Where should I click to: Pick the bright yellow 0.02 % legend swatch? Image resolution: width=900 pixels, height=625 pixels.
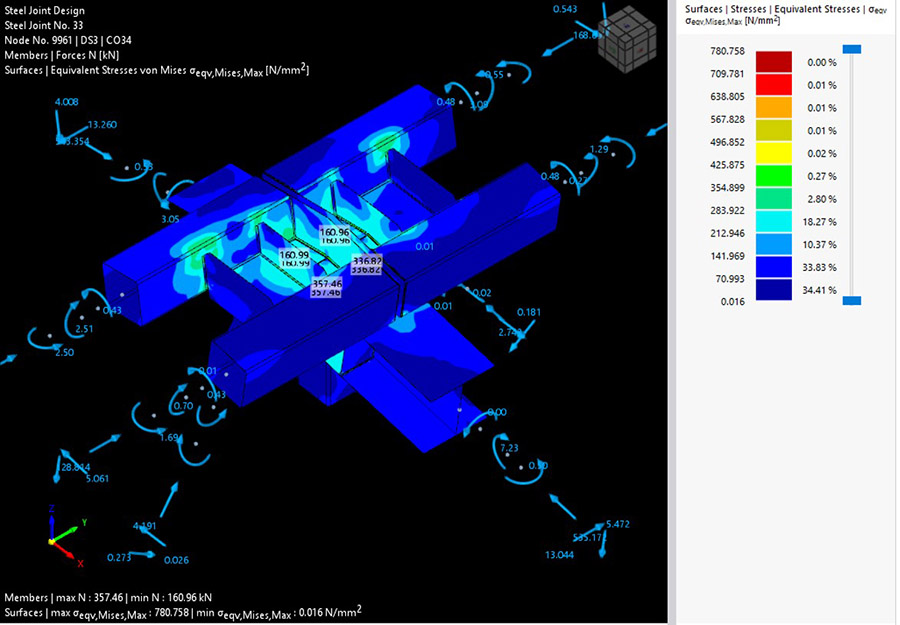point(773,153)
